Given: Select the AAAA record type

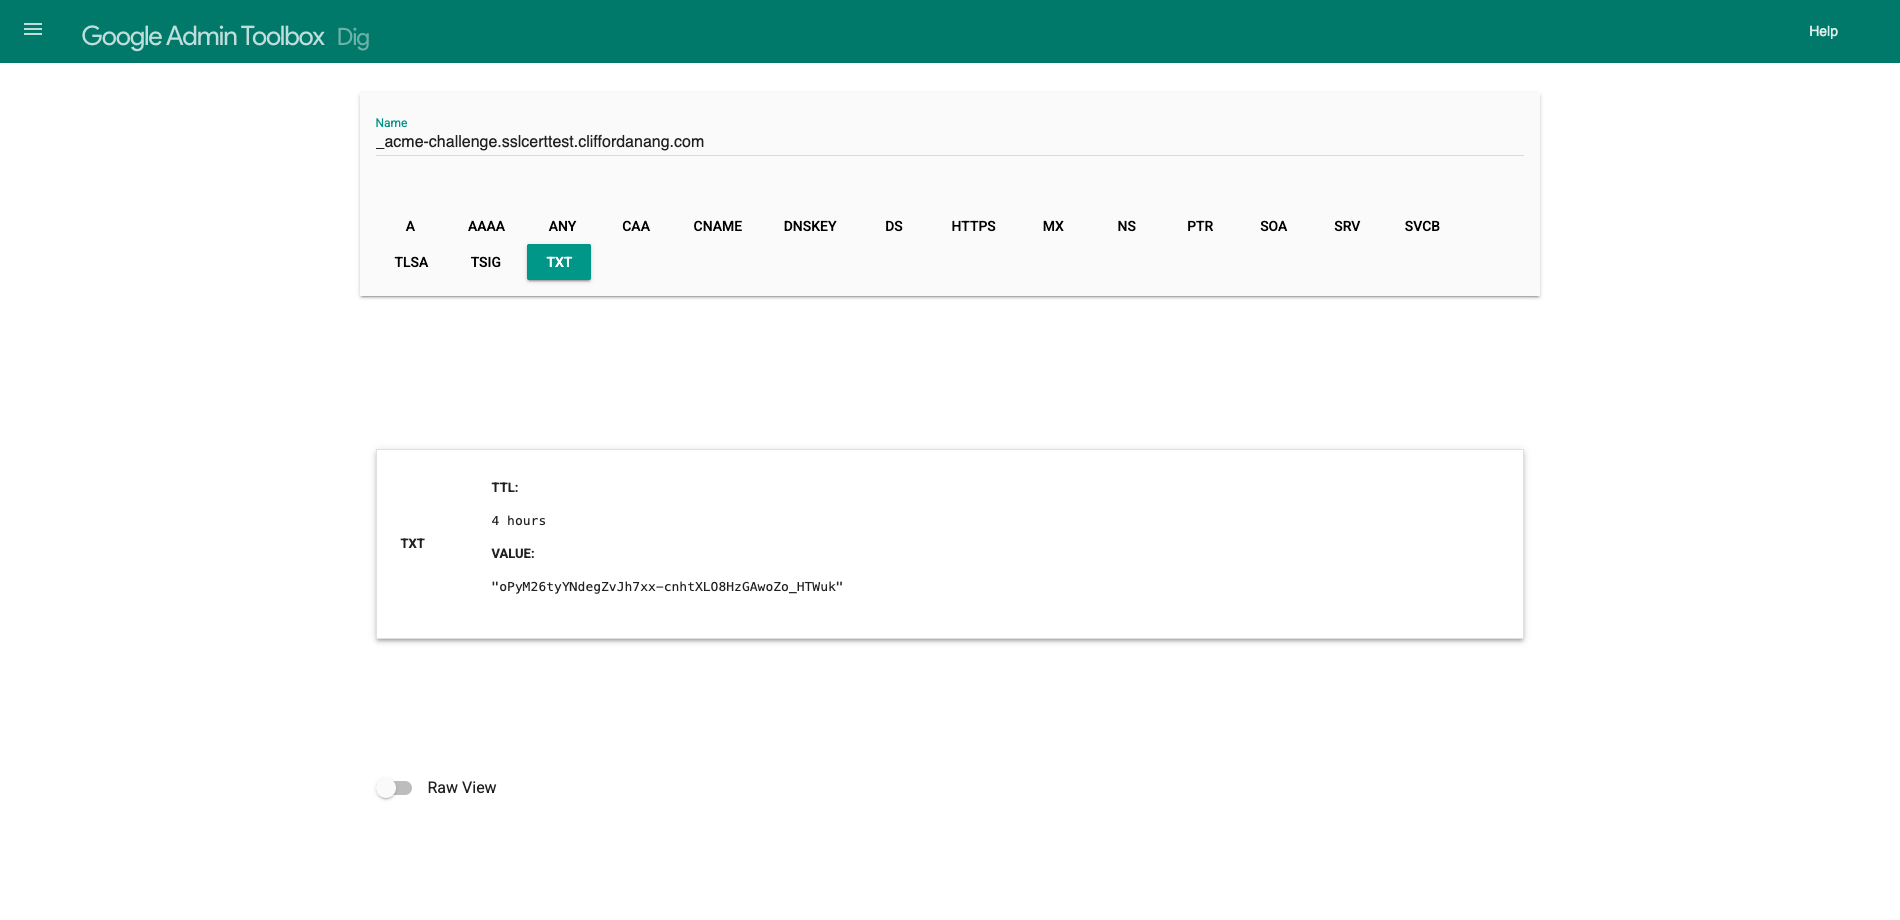Looking at the screenshot, I should tap(486, 226).
